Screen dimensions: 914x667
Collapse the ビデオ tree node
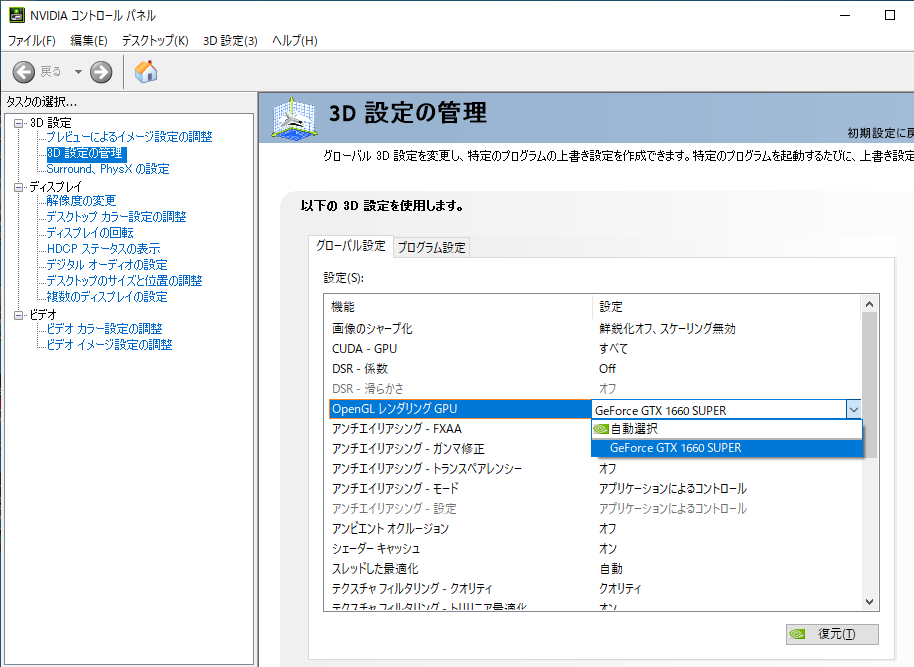(x=19, y=315)
